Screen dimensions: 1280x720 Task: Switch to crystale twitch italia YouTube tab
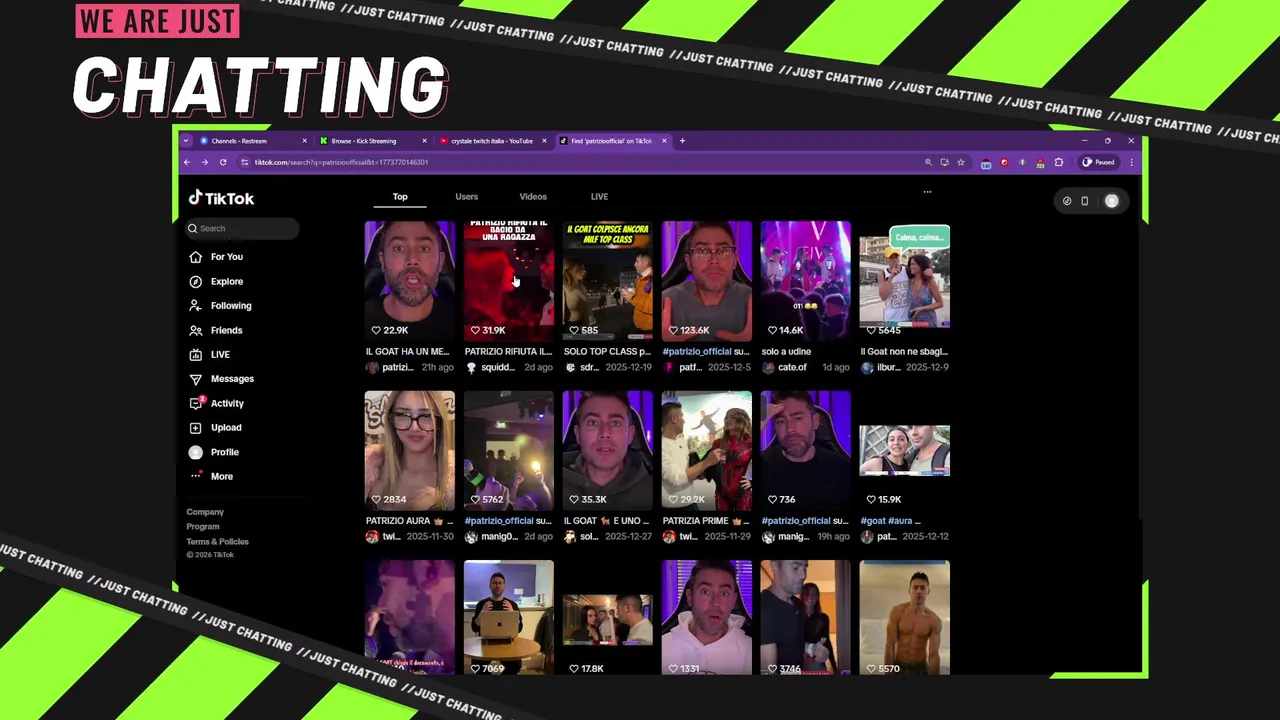(x=491, y=141)
